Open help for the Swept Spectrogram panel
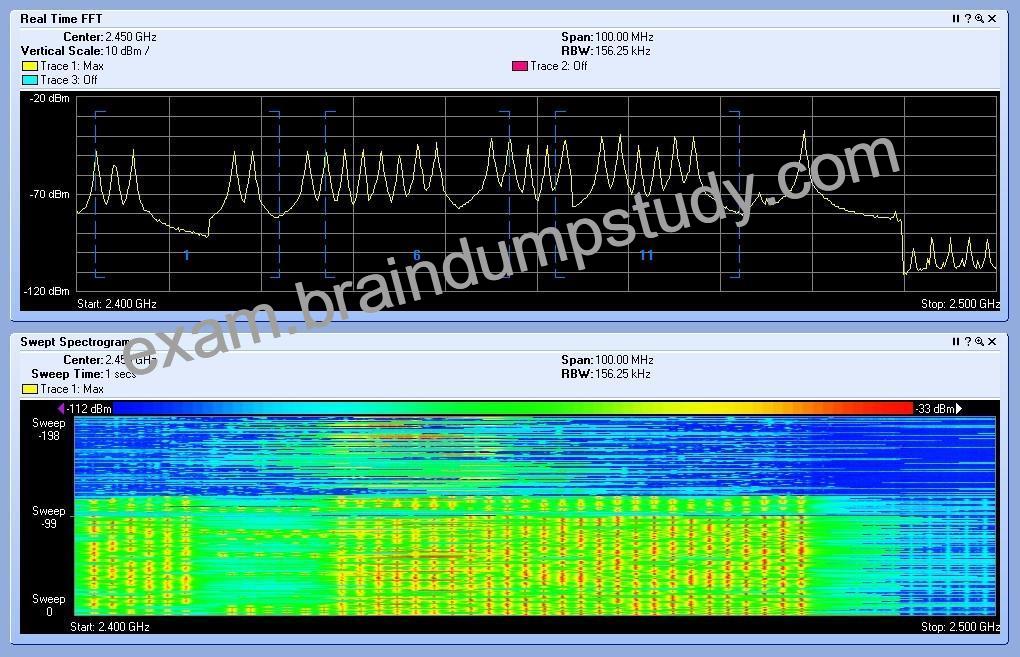The image size is (1020, 657). [x=967, y=342]
